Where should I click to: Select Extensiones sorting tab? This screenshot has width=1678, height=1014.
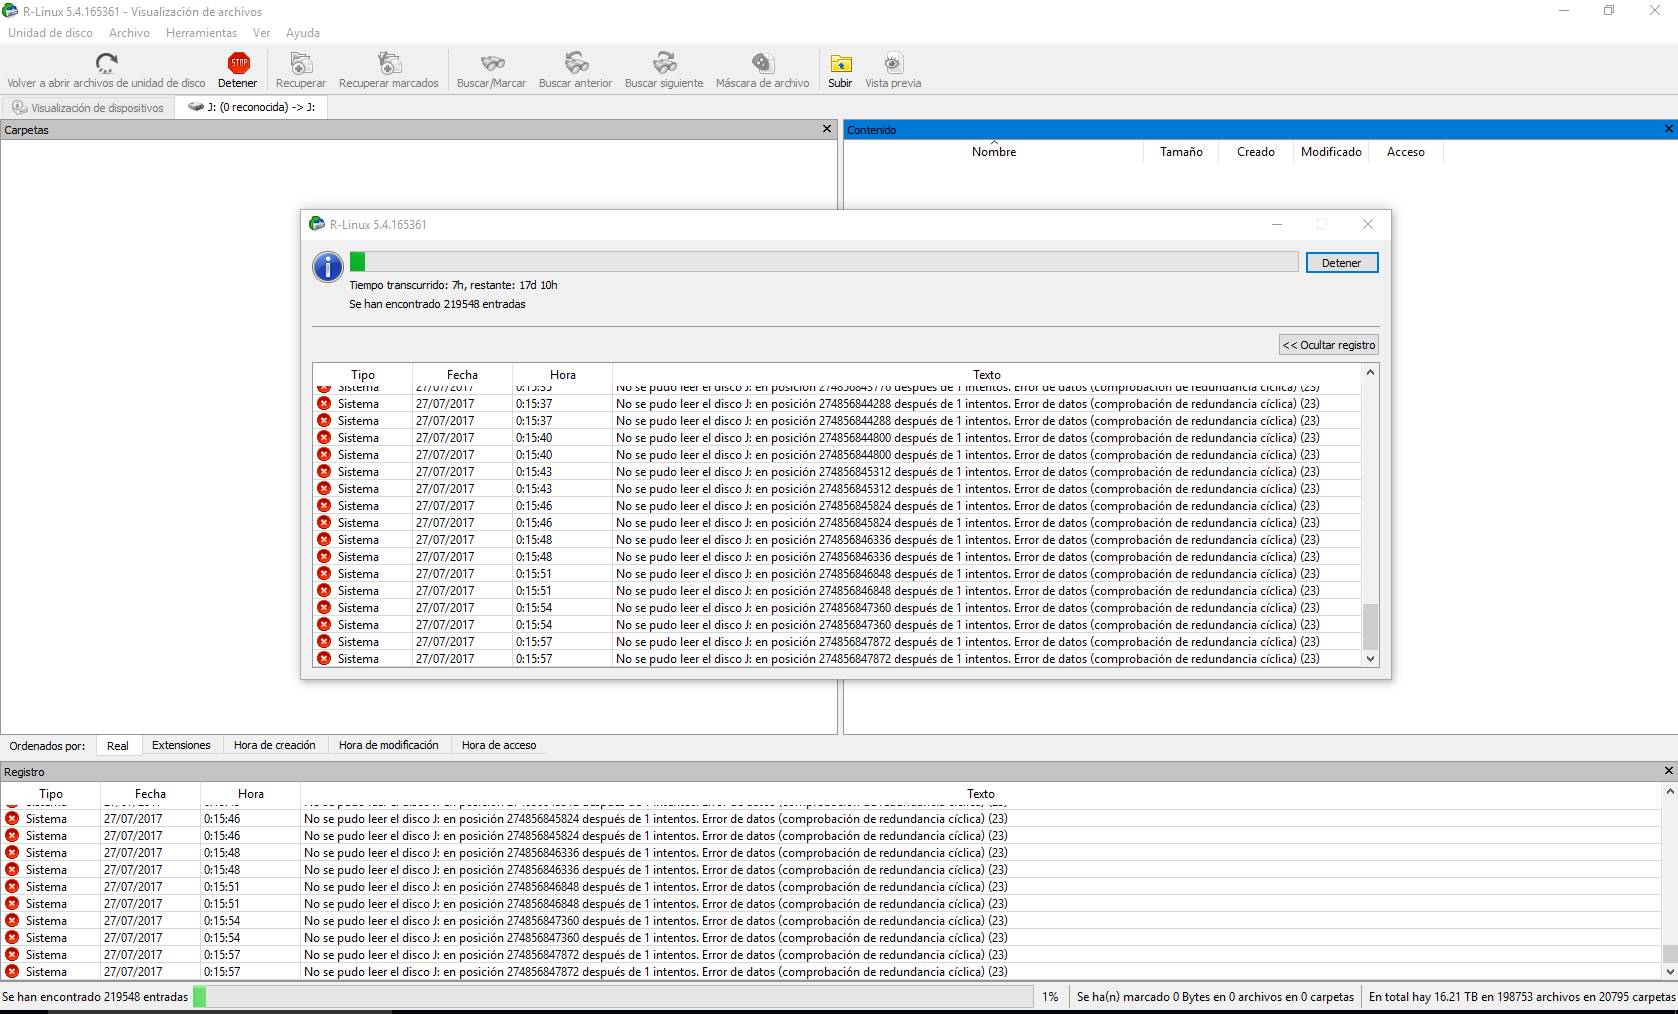coord(181,746)
